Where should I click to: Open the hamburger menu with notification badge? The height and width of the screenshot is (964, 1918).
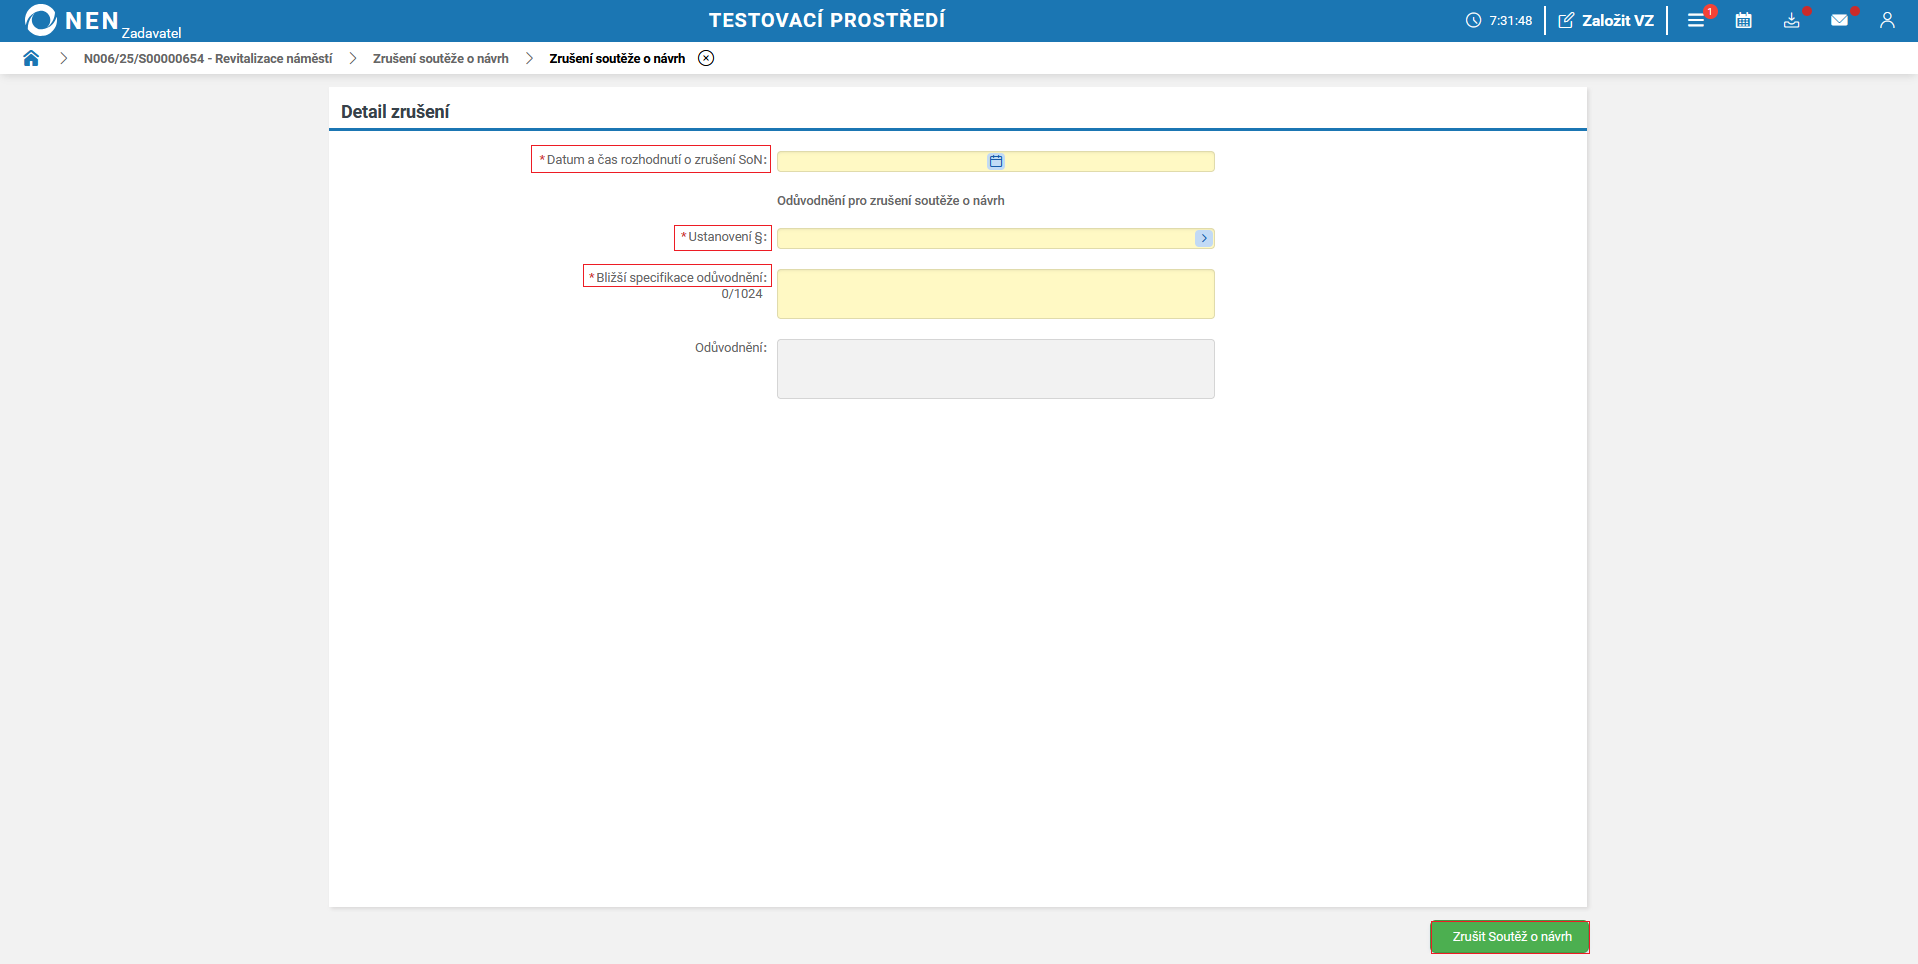(1696, 20)
